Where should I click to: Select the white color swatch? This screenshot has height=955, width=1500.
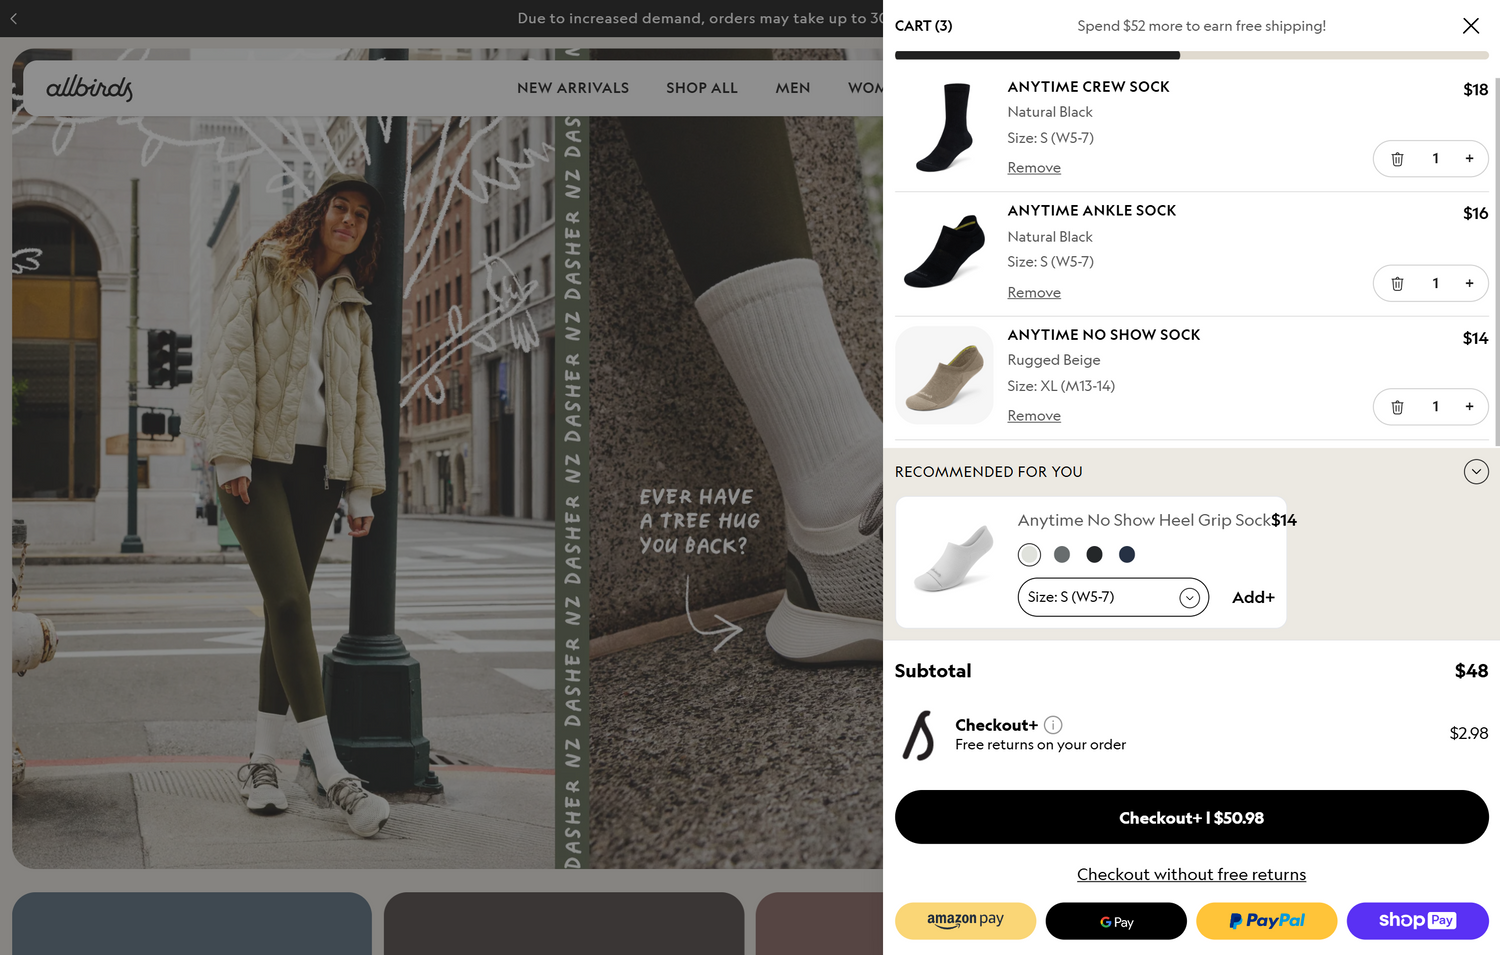coord(1029,554)
